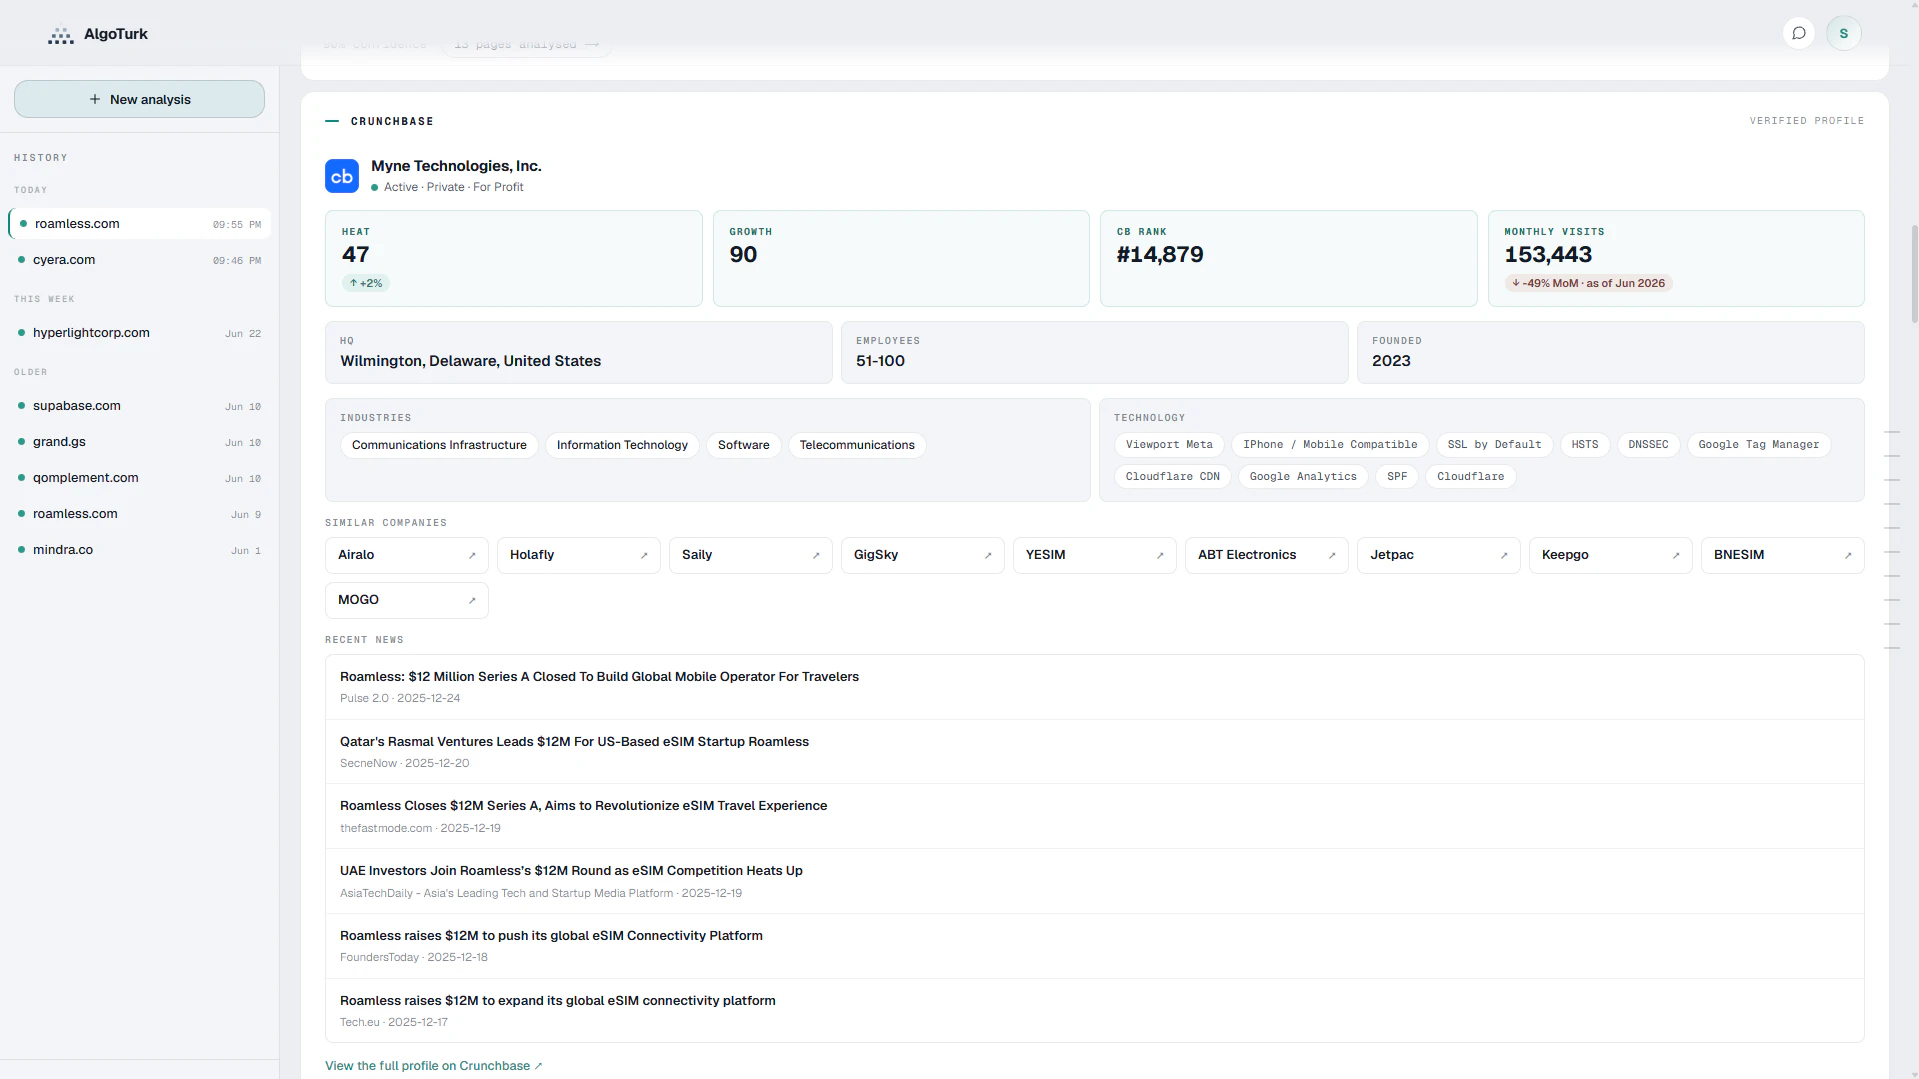Click the Software industry tag
Image resolution: width=1919 pixels, height=1079 pixels.
[x=744, y=445]
